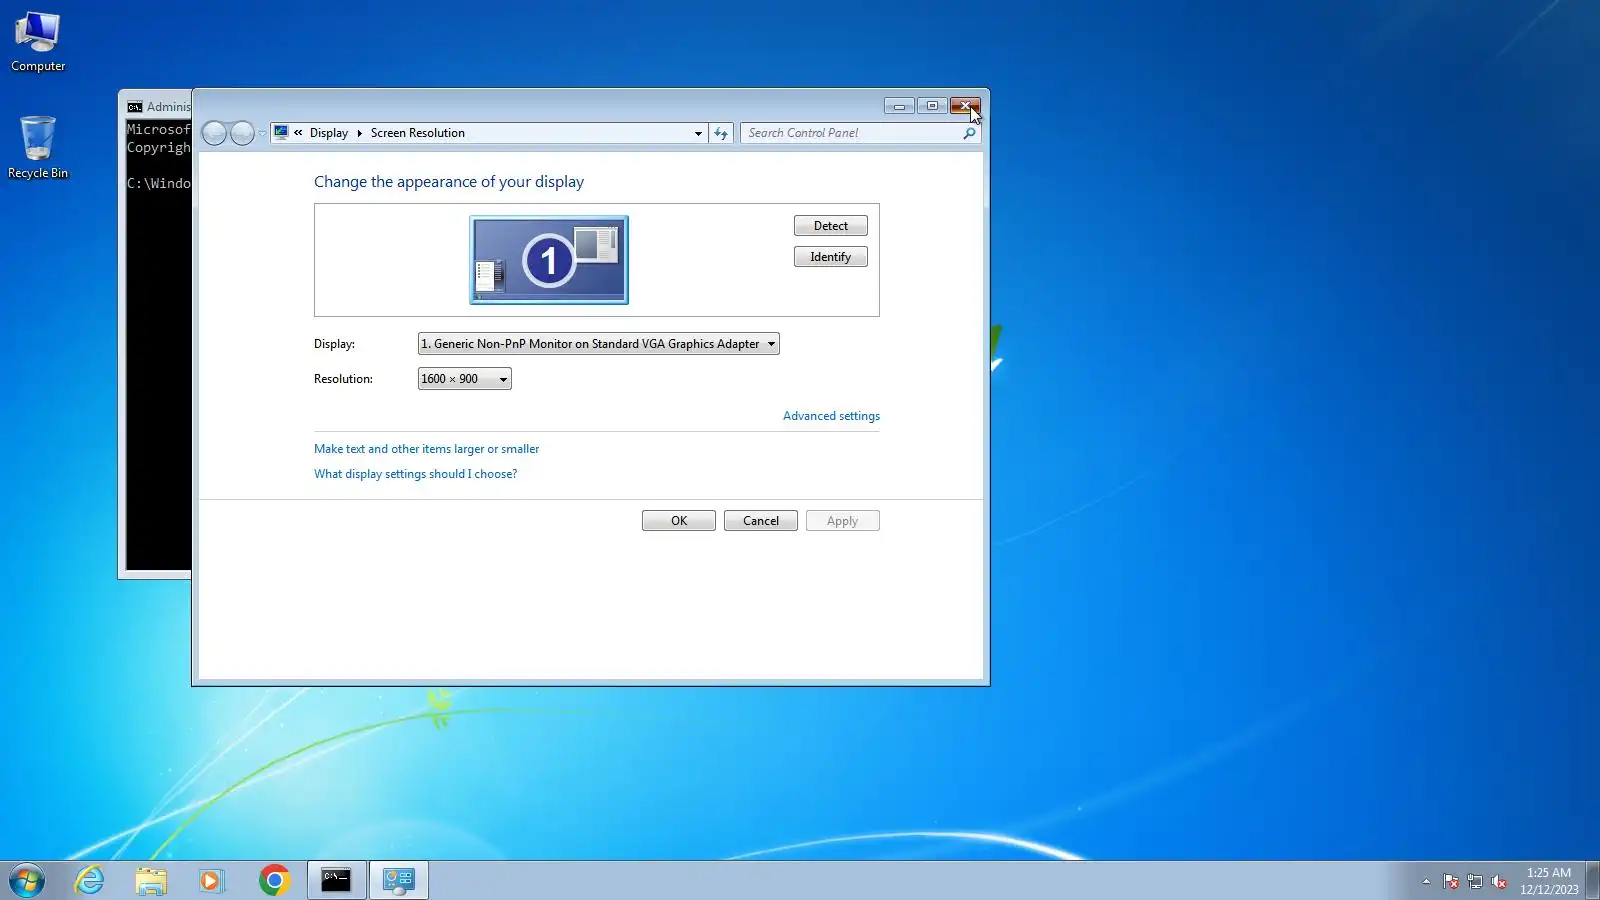Show hidden system tray icons

[1426, 881]
